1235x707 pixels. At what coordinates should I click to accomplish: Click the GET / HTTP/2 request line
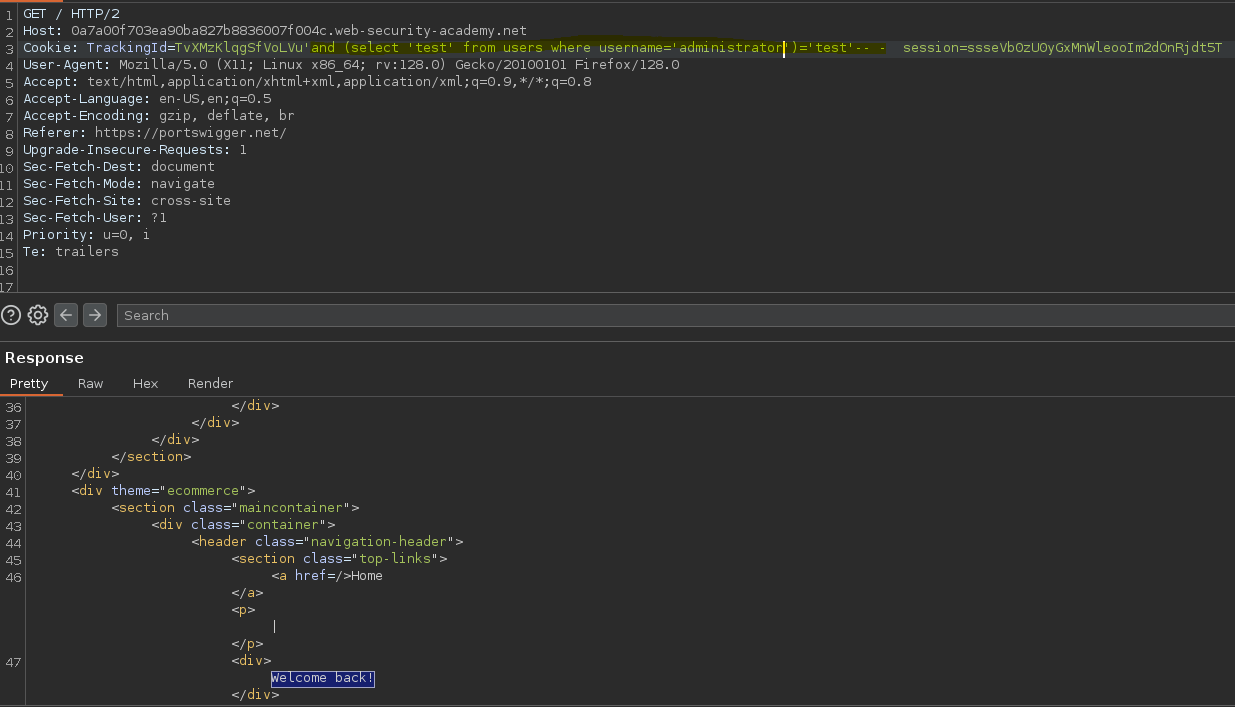coord(71,13)
